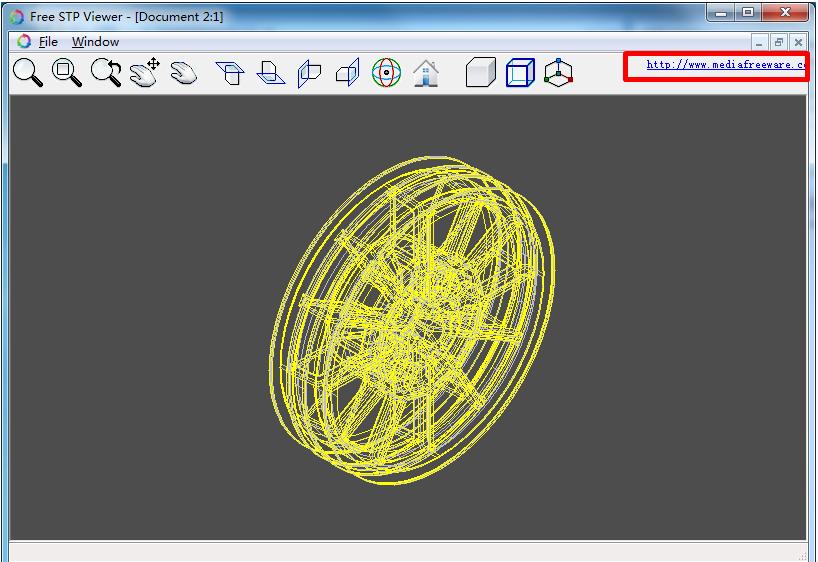Reset view with the Home icon
Screen dimensions: 818x562
click(x=426, y=73)
